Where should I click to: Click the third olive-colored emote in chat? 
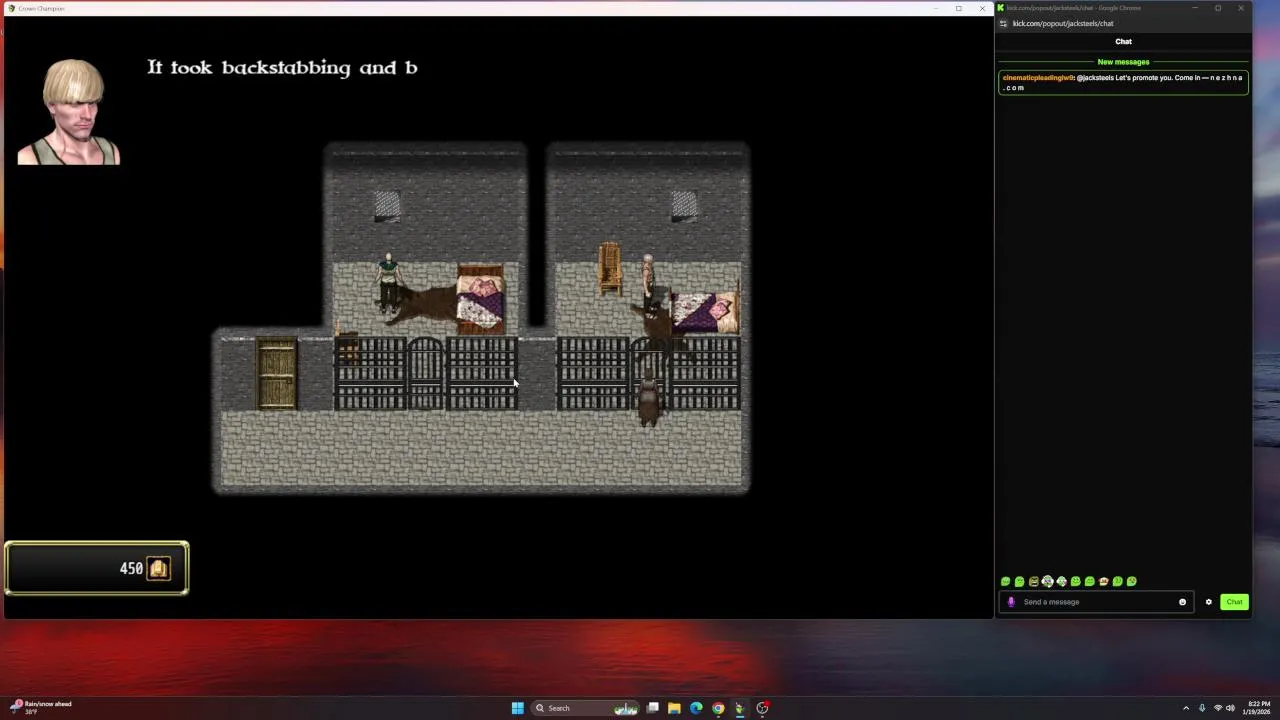[1034, 581]
